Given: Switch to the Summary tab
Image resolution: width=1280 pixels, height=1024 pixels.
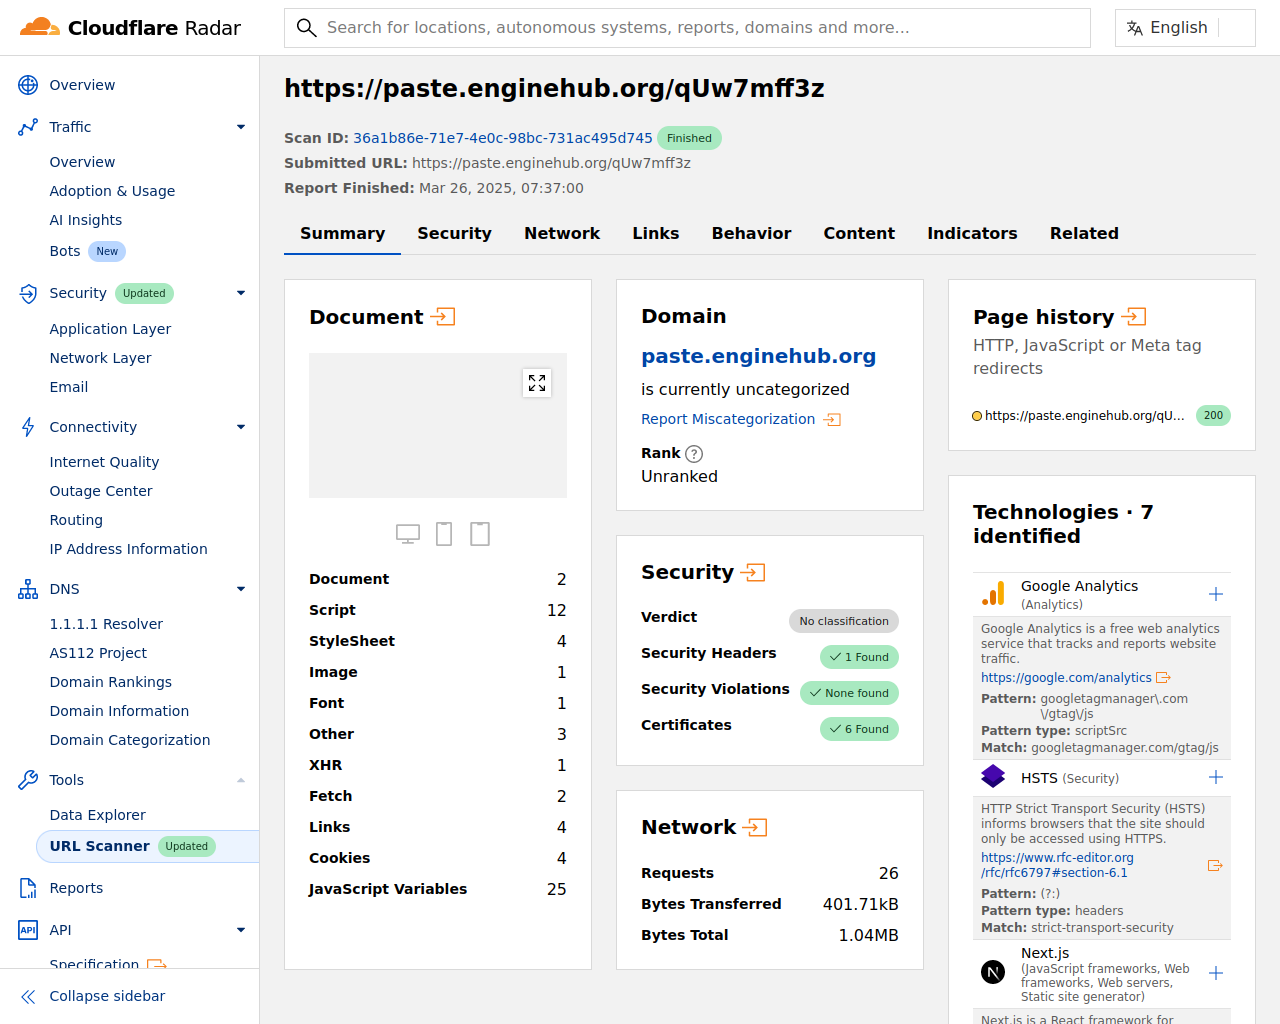Looking at the screenshot, I should [342, 233].
